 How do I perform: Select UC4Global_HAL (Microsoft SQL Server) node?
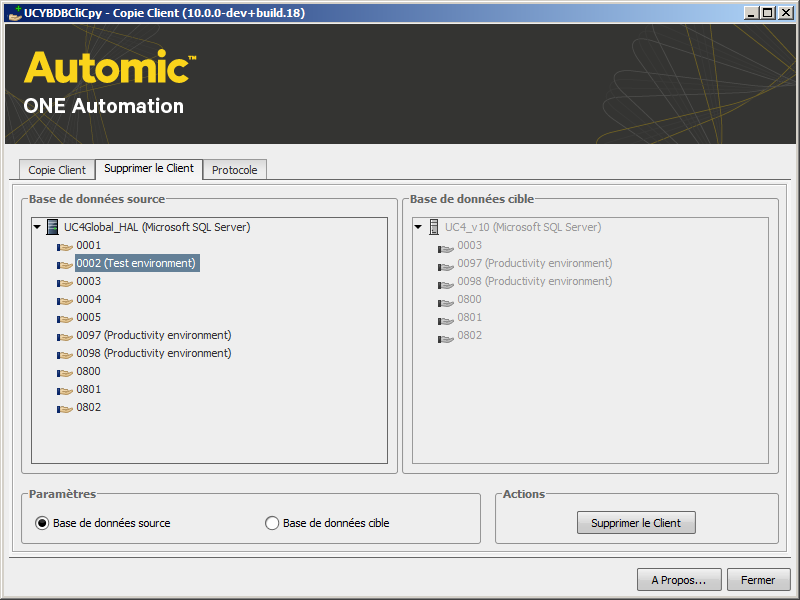(x=157, y=227)
